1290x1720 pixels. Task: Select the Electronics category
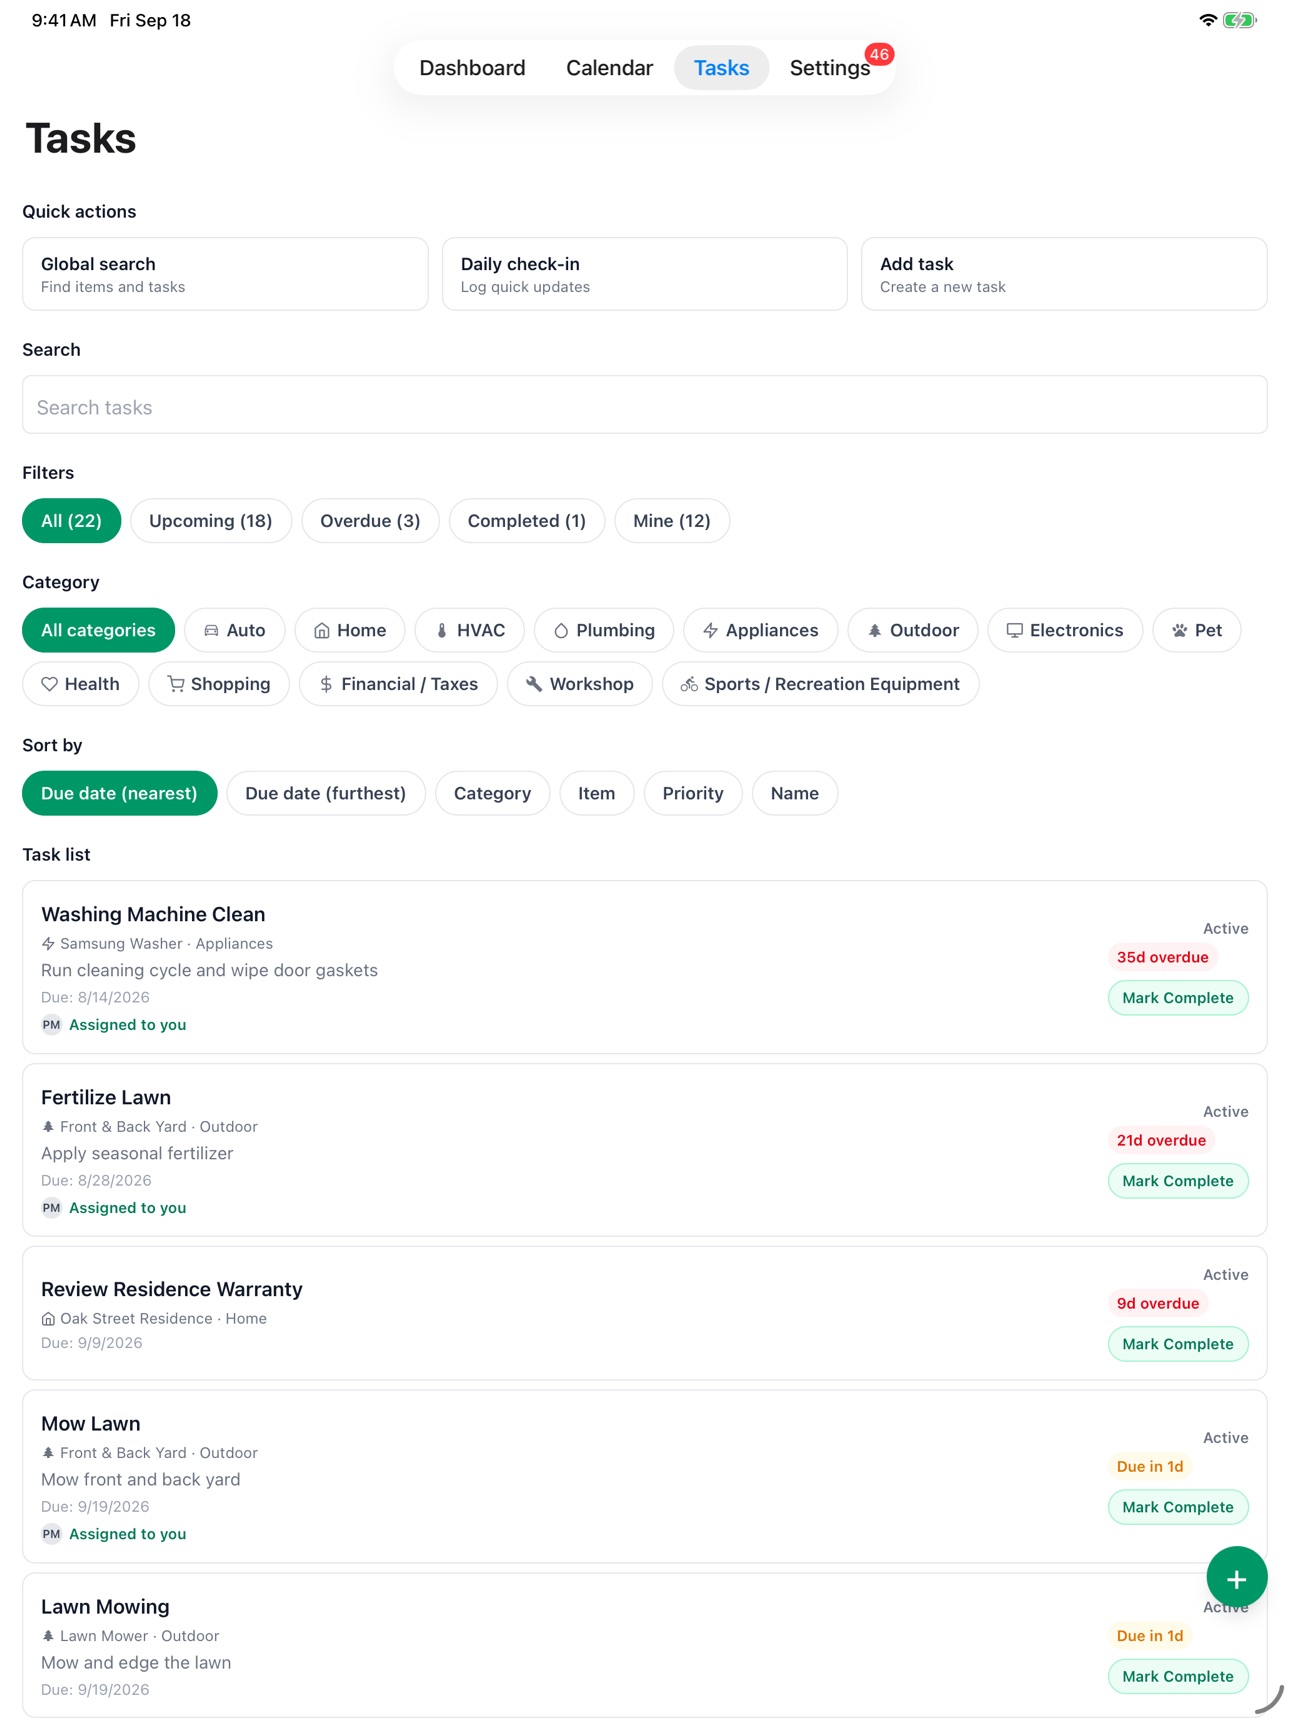(x=1065, y=630)
